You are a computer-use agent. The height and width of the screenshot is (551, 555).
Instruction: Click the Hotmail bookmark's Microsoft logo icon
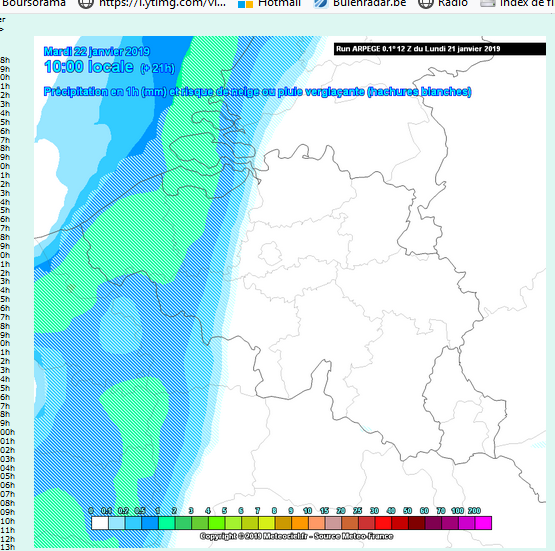pyautogui.click(x=245, y=4)
